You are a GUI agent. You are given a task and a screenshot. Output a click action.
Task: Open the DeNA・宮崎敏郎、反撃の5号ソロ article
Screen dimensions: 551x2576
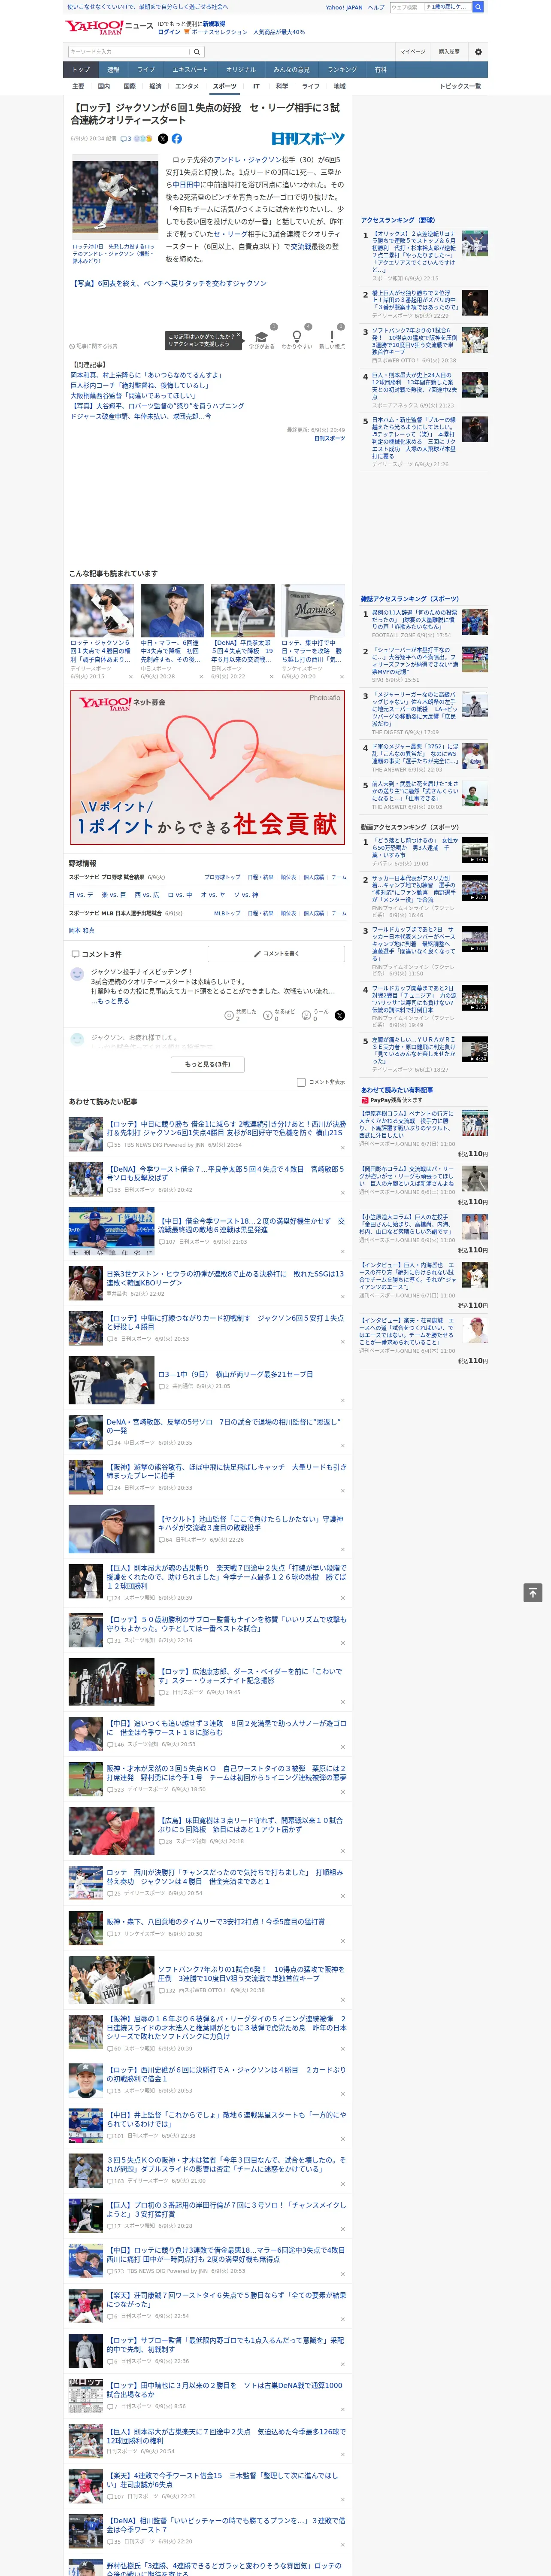(x=224, y=1425)
